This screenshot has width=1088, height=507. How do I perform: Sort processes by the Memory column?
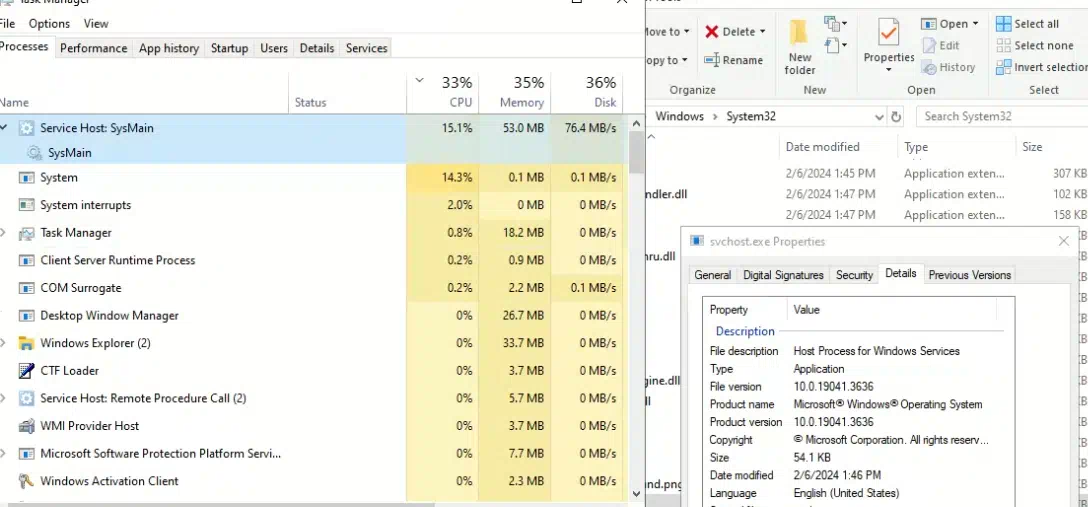click(514, 91)
